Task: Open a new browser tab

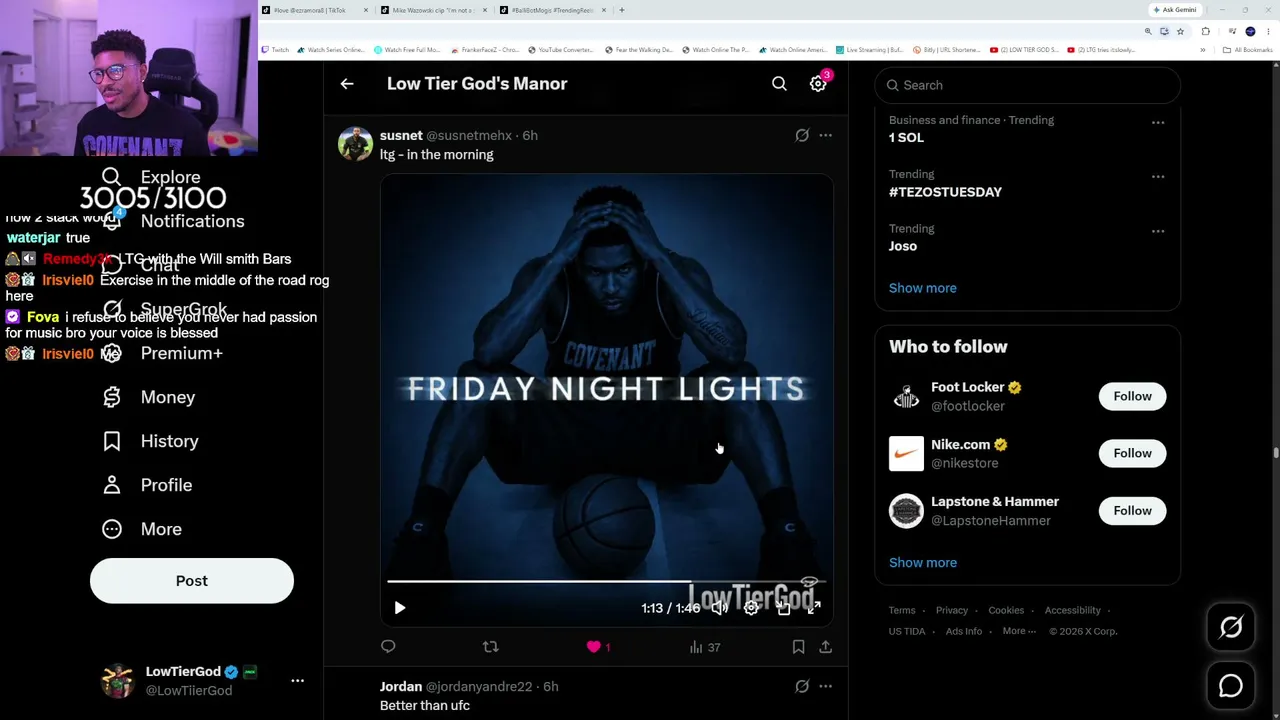Action: click(x=622, y=10)
